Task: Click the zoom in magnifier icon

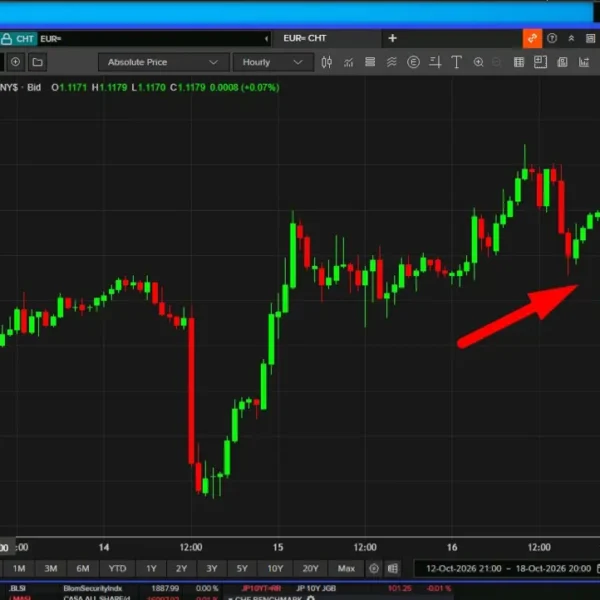Action: 478,62
